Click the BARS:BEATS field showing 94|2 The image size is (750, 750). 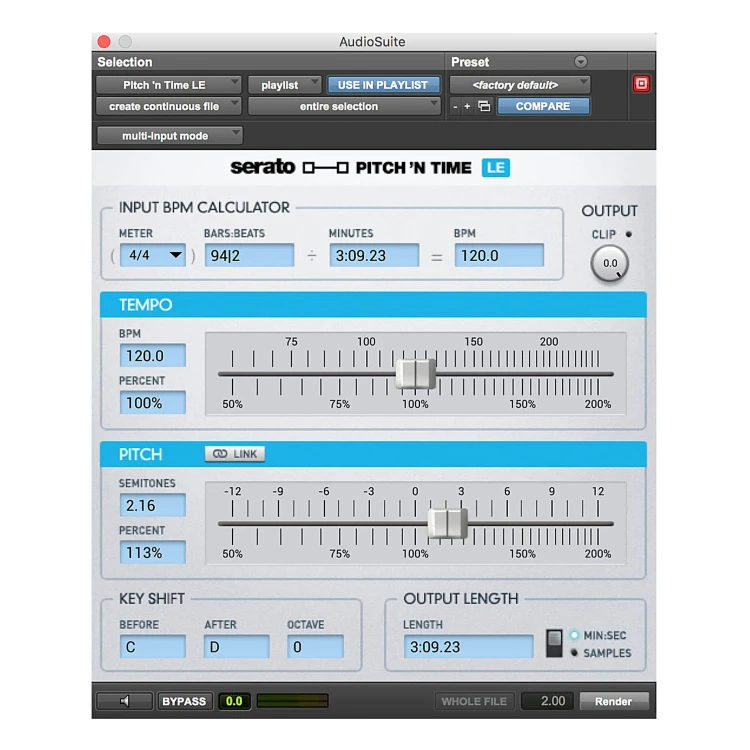click(x=249, y=255)
